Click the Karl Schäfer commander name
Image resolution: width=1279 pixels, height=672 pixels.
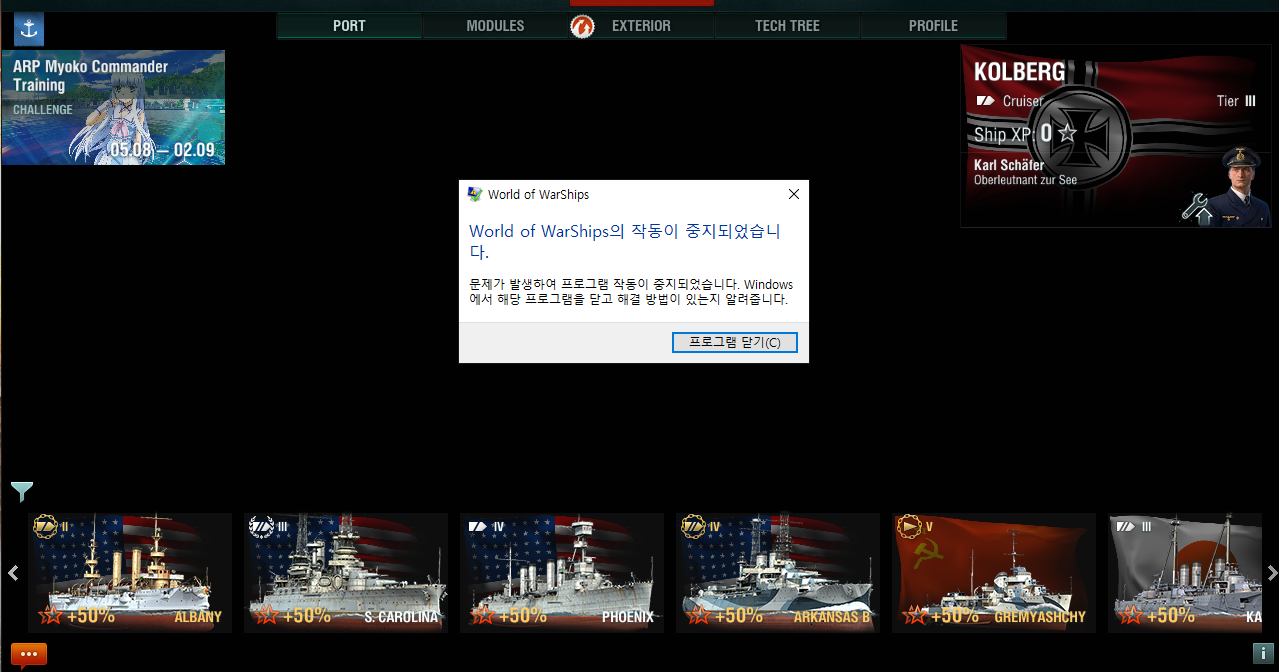coord(1009,165)
